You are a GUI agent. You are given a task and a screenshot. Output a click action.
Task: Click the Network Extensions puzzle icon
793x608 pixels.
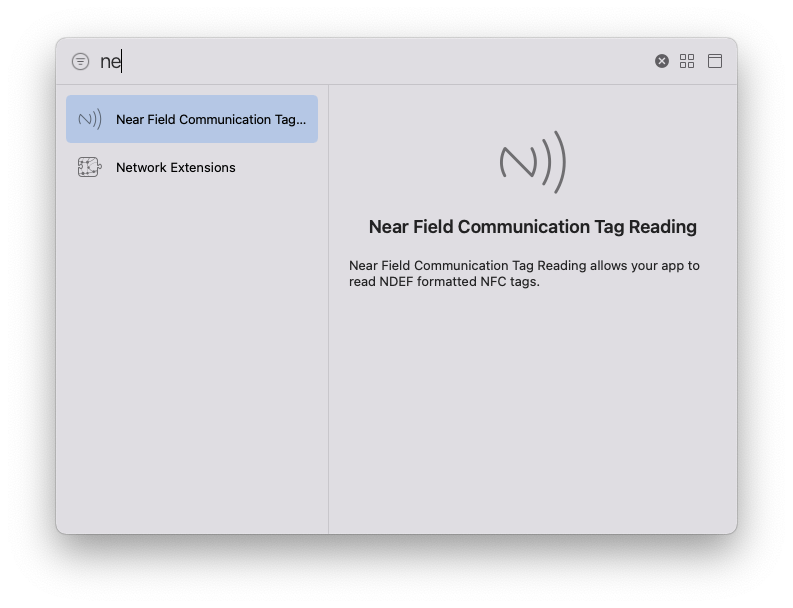[90, 167]
